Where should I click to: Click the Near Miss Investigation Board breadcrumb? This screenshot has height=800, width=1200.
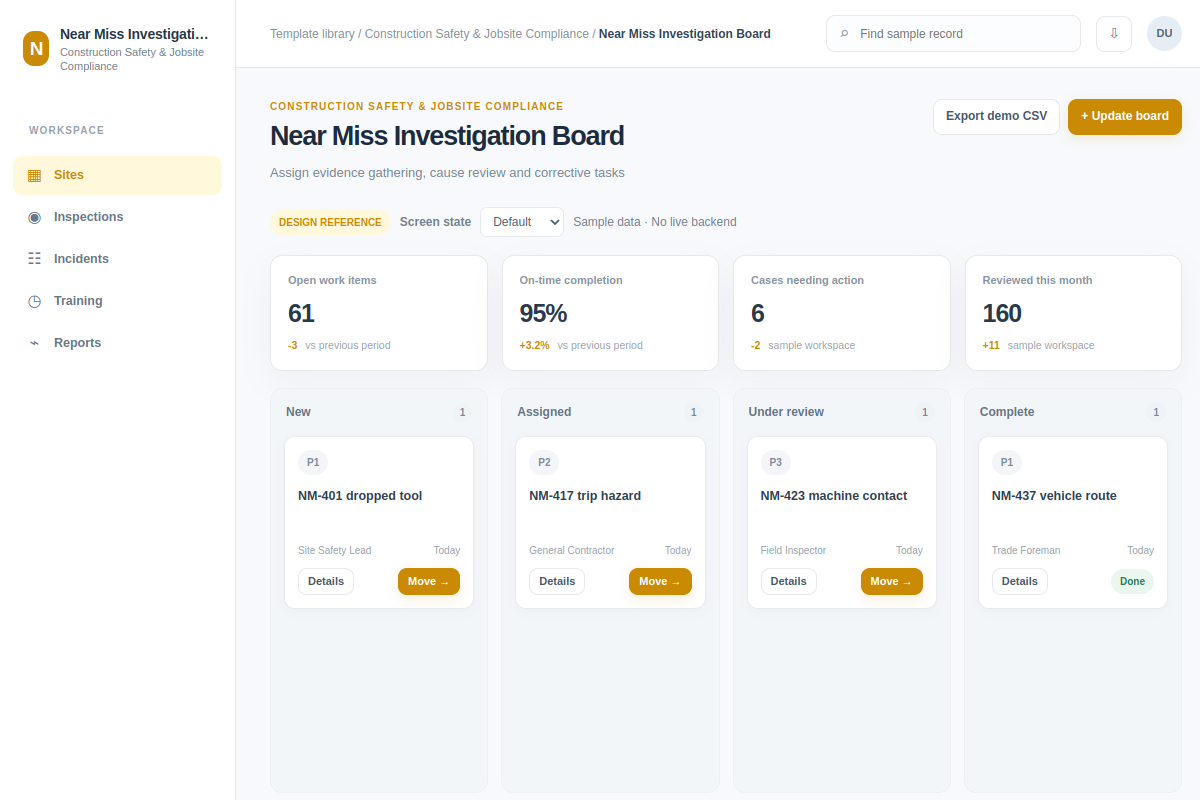(x=685, y=34)
